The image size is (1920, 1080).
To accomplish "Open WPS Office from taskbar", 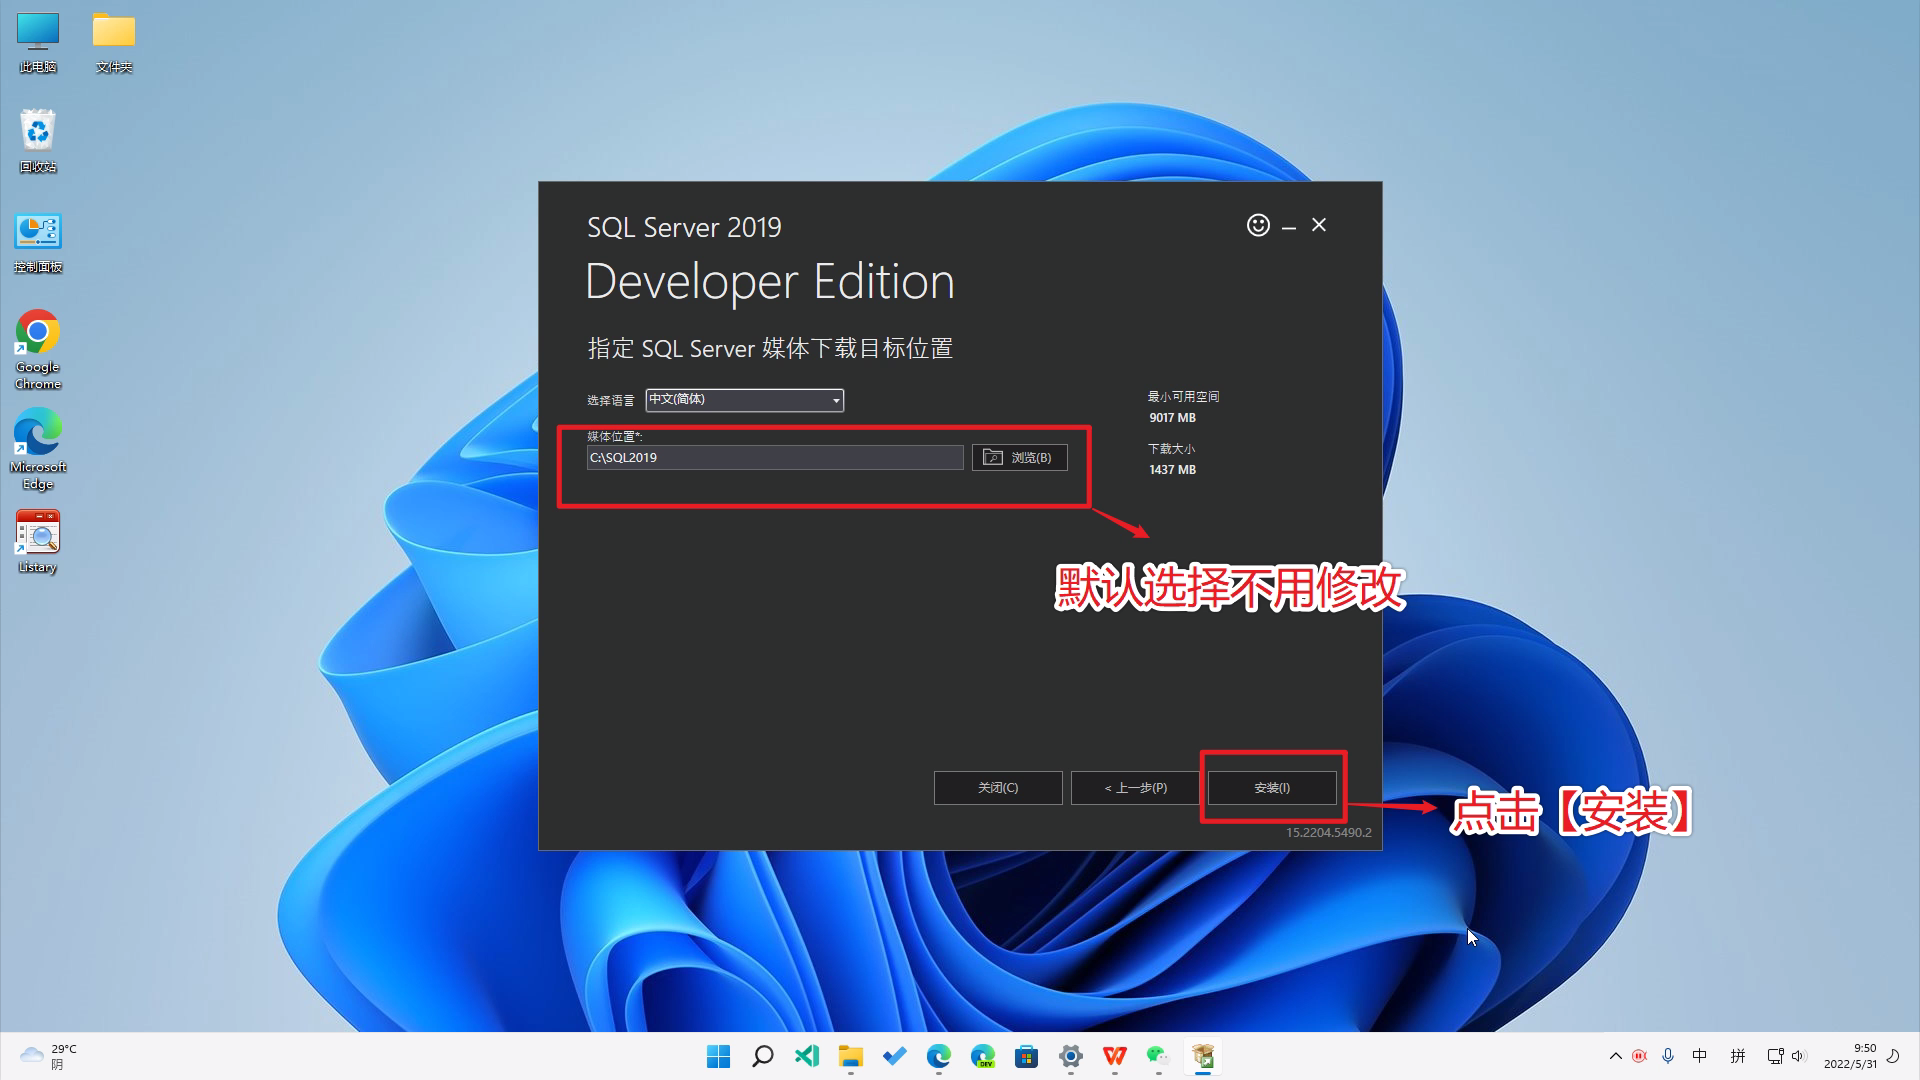I will coord(1114,1056).
